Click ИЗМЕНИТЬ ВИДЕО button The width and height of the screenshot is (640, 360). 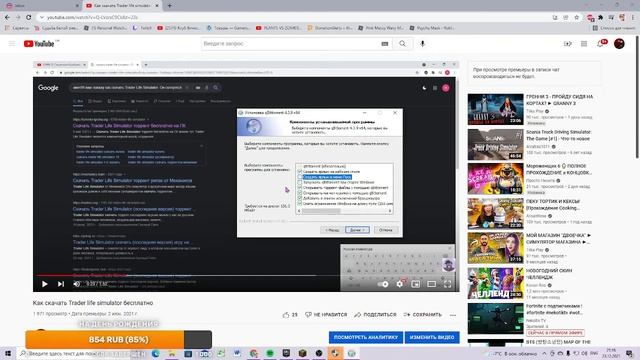point(432,337)
